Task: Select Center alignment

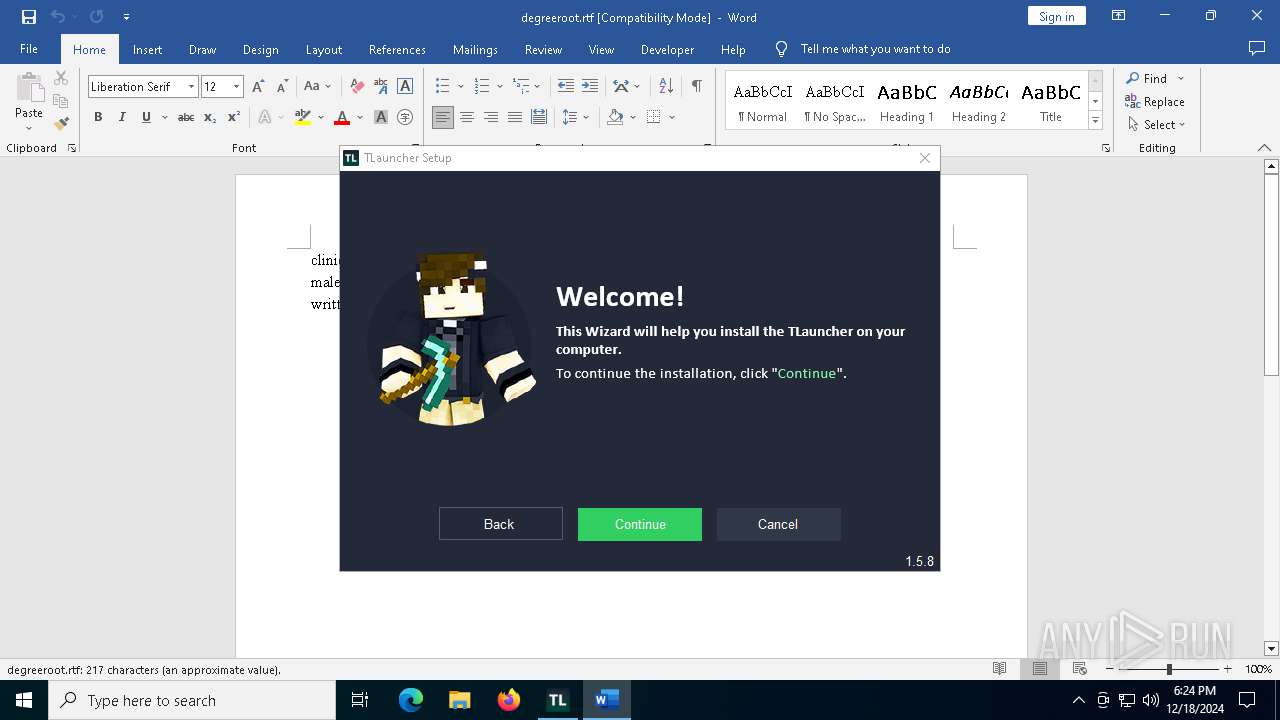Action: pos(467,117)
